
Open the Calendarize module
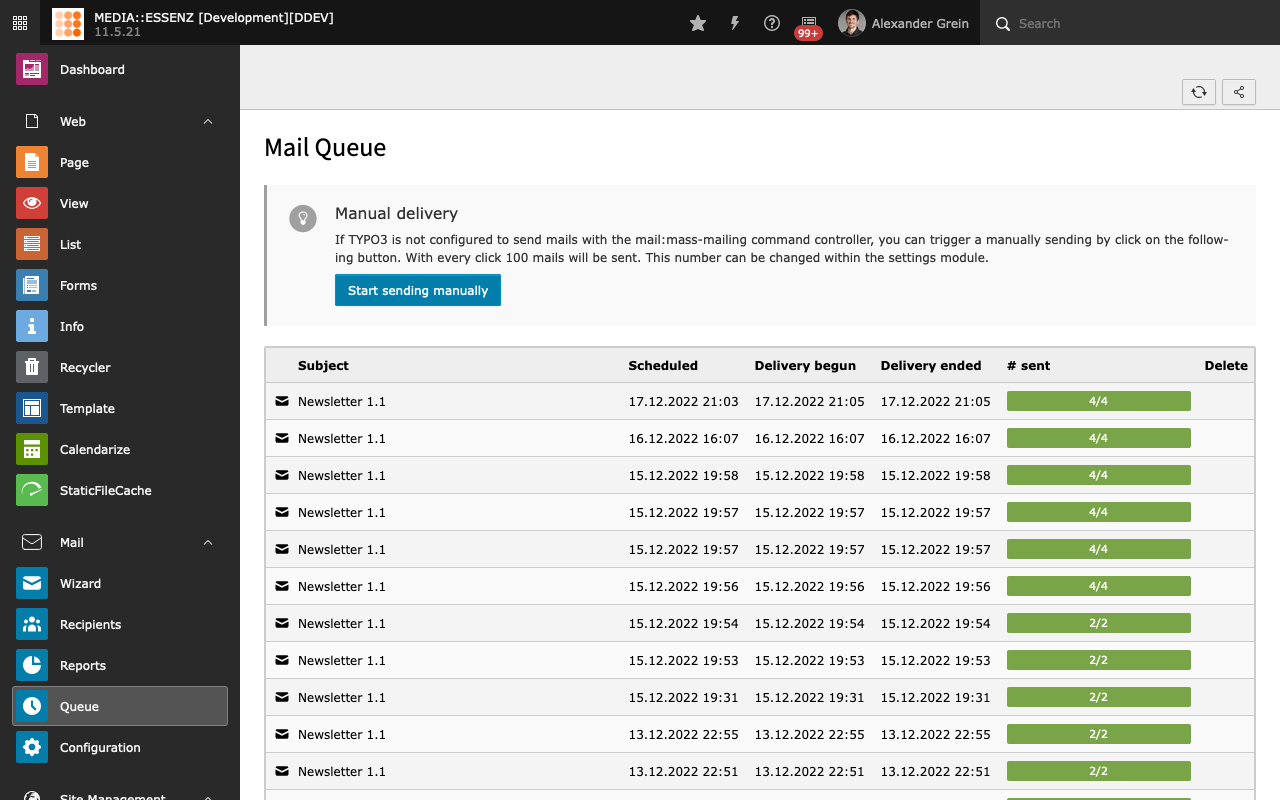120,449
